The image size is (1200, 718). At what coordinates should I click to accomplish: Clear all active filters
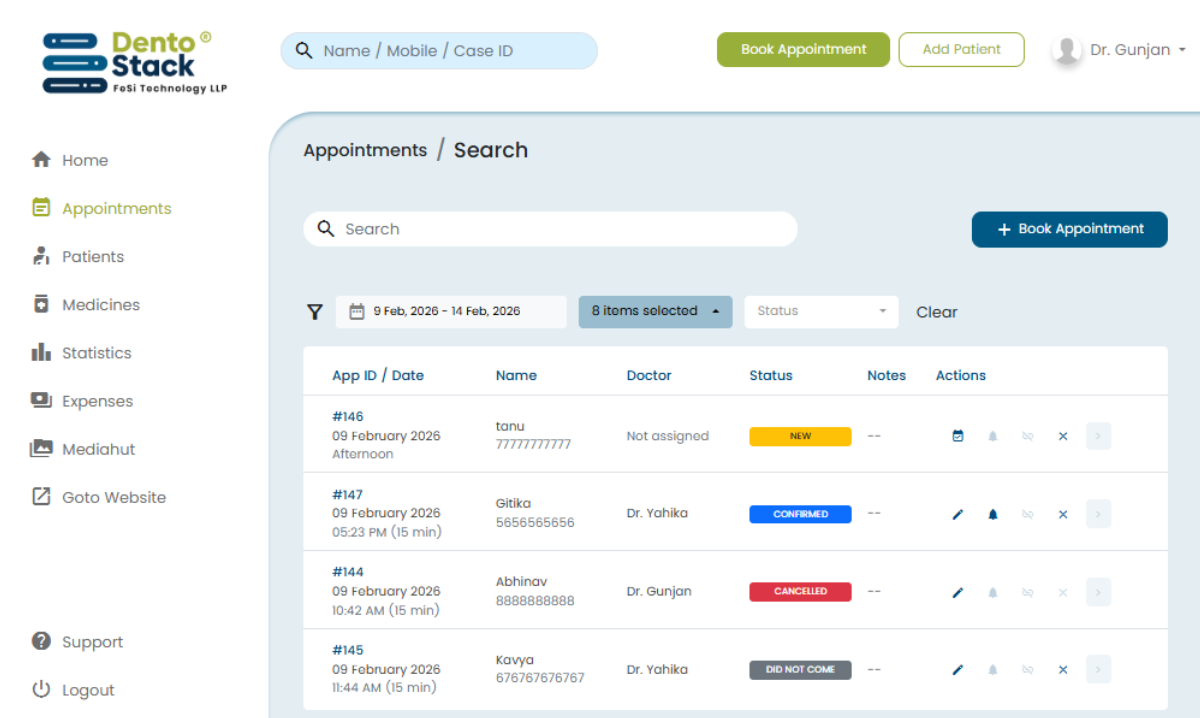[x=936, y=311]
